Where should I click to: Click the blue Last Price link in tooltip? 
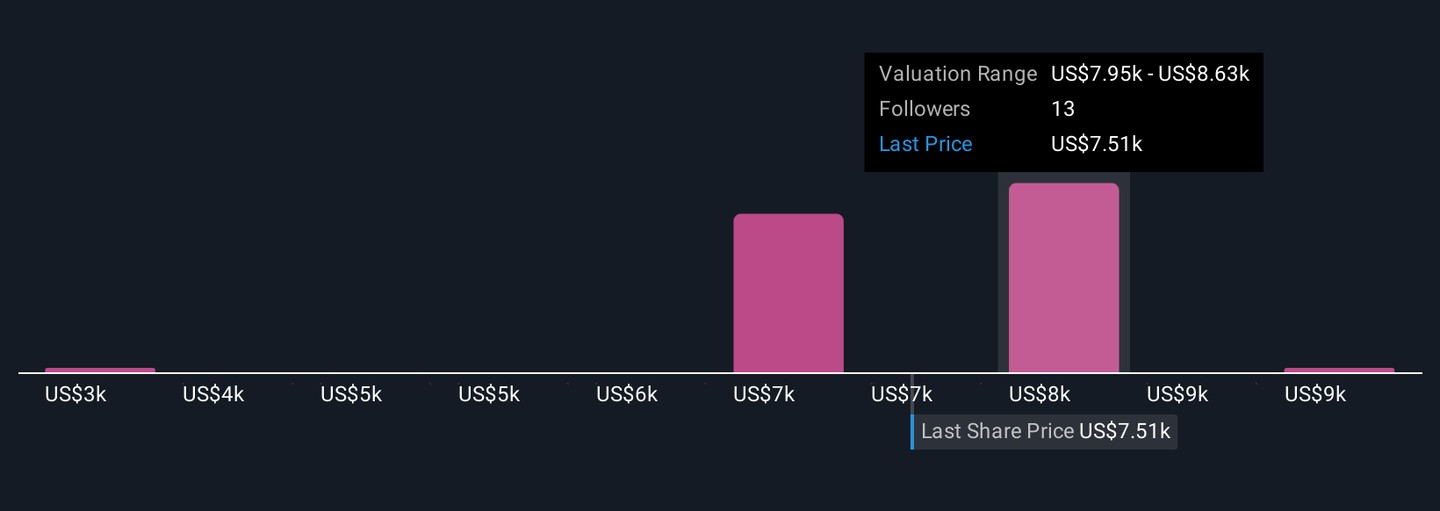pyautogui.click(x=925, y=144)
